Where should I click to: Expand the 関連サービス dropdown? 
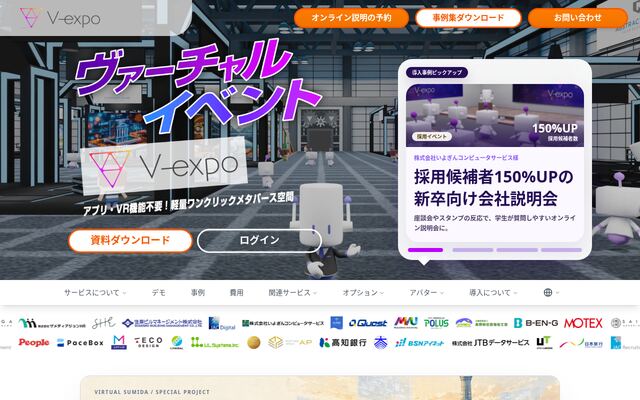click(x=292, y=293)
